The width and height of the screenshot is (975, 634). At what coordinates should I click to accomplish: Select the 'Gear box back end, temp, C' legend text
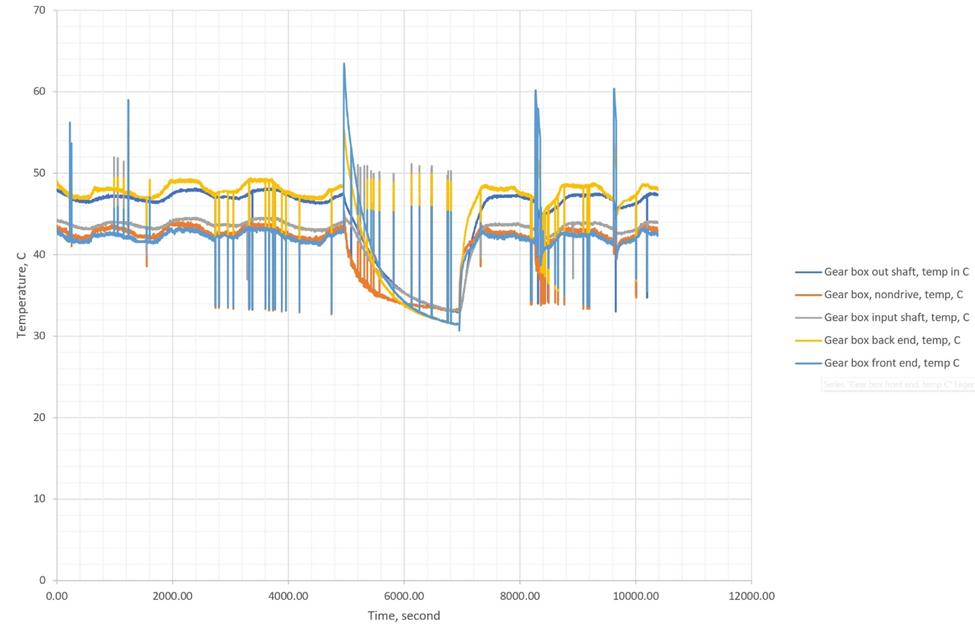[x=893, y=341]
